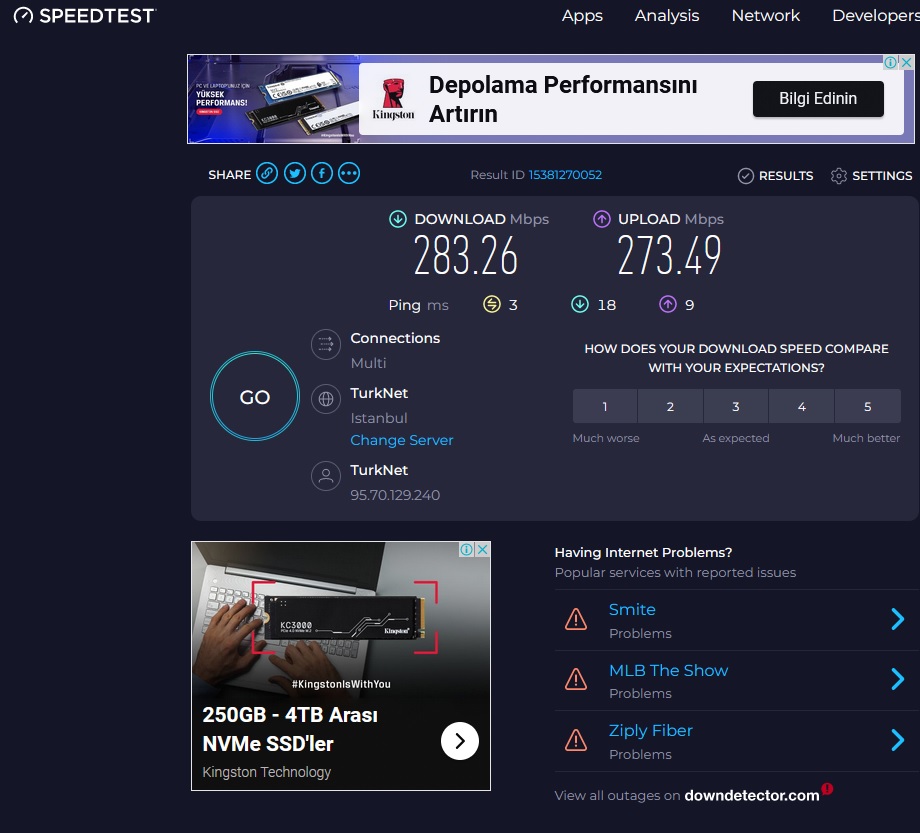This screenshot has height=833, width=920.
Task: Click the server globe icon
Action: pyautogui.click(x=326, y=399)
